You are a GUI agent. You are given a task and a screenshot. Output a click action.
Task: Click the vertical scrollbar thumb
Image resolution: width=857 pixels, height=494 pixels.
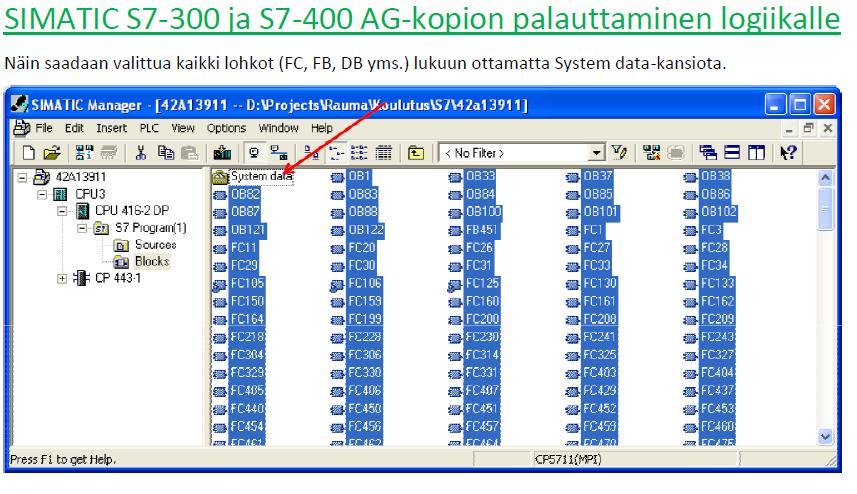[825, 209]
